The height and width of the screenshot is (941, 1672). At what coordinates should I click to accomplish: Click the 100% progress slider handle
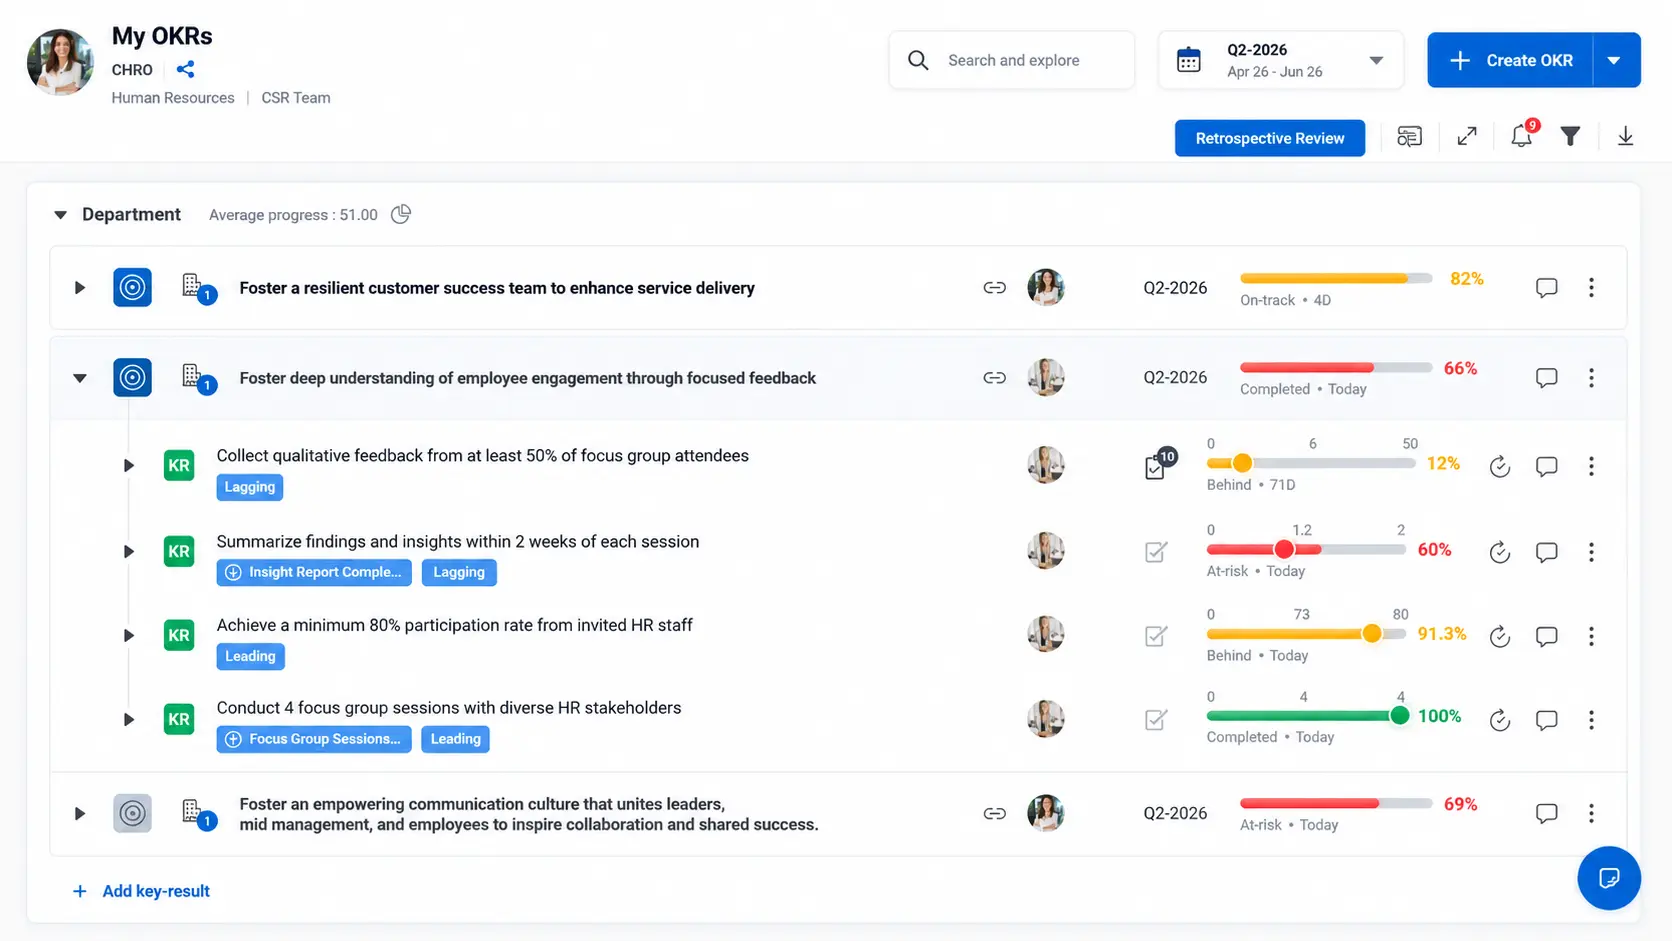coord(1400,715)
